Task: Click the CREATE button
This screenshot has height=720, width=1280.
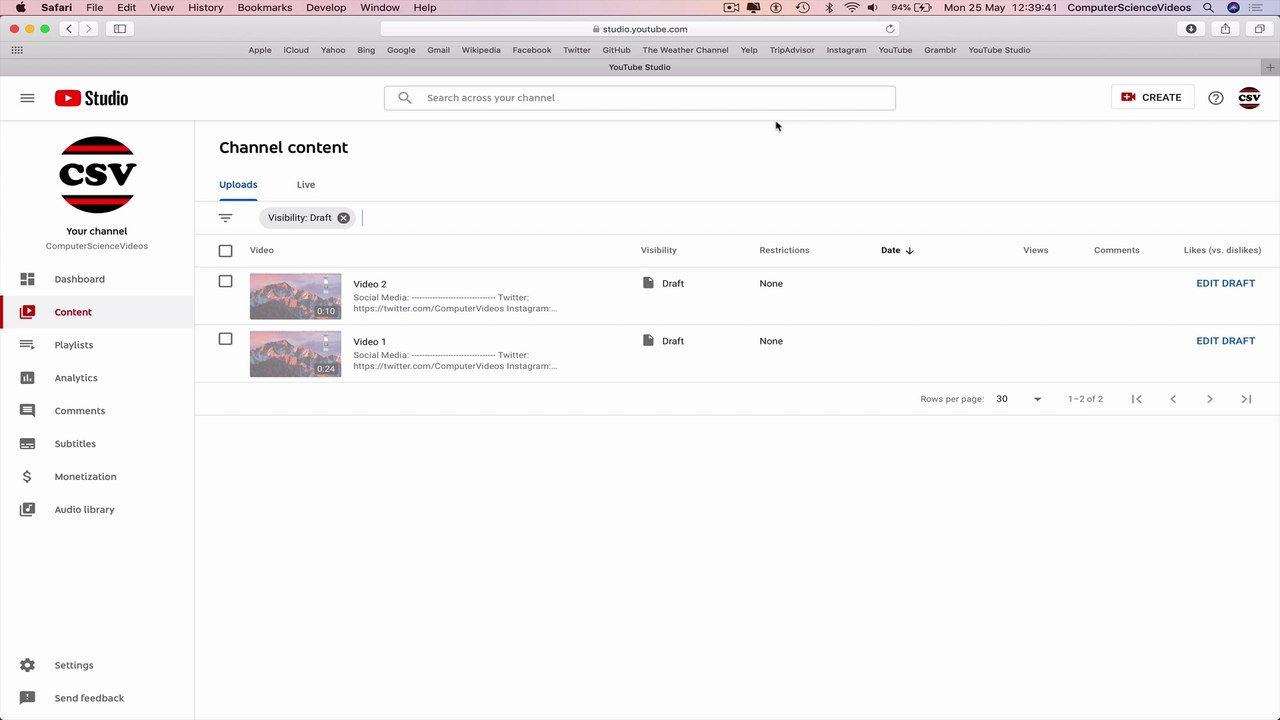Action: tap(1152, 97)
